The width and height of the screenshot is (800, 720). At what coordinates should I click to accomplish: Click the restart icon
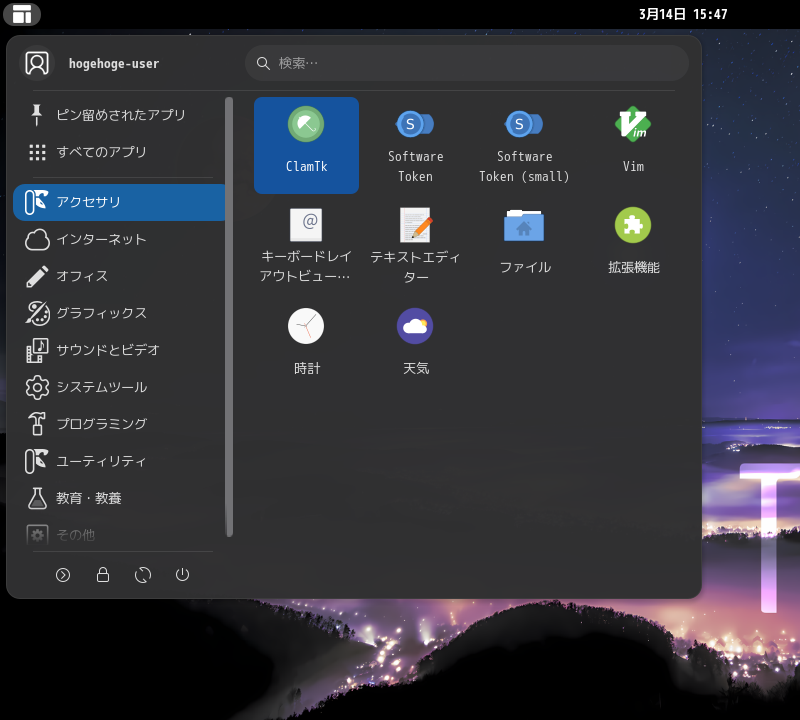[143, 575]
